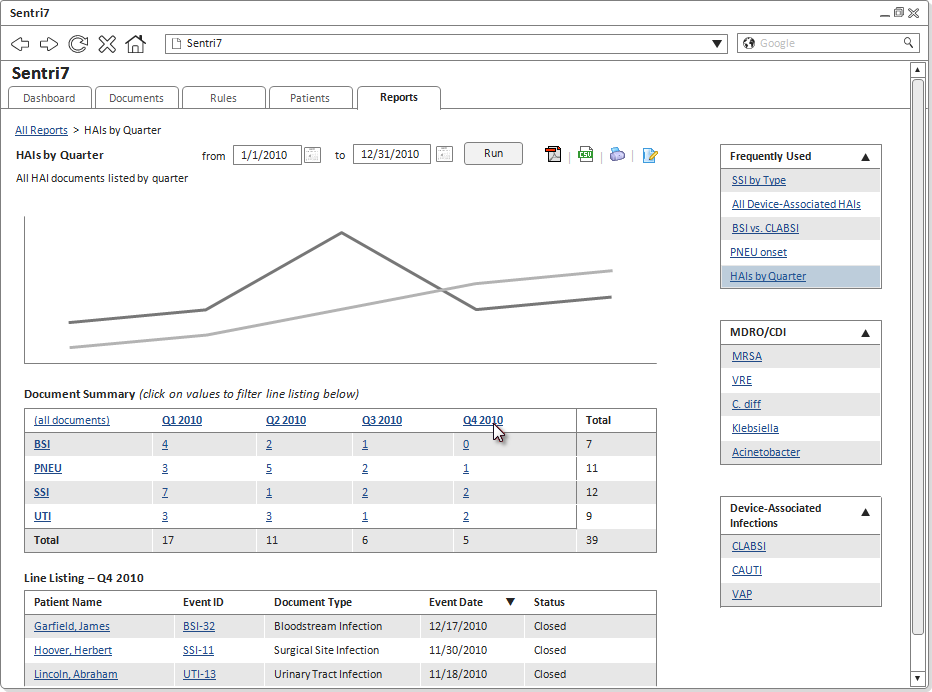Go back to All Reports link
Screen dimensions: 932x692
coord(42,130)
